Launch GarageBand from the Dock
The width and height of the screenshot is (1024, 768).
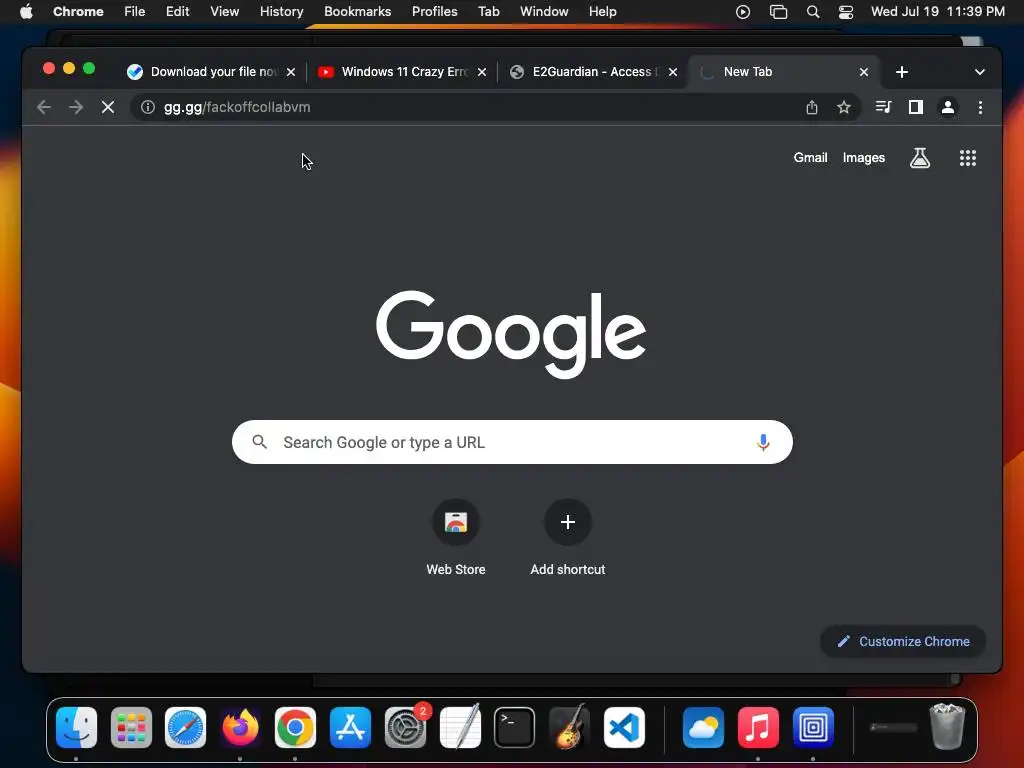[x=569, y=728]
